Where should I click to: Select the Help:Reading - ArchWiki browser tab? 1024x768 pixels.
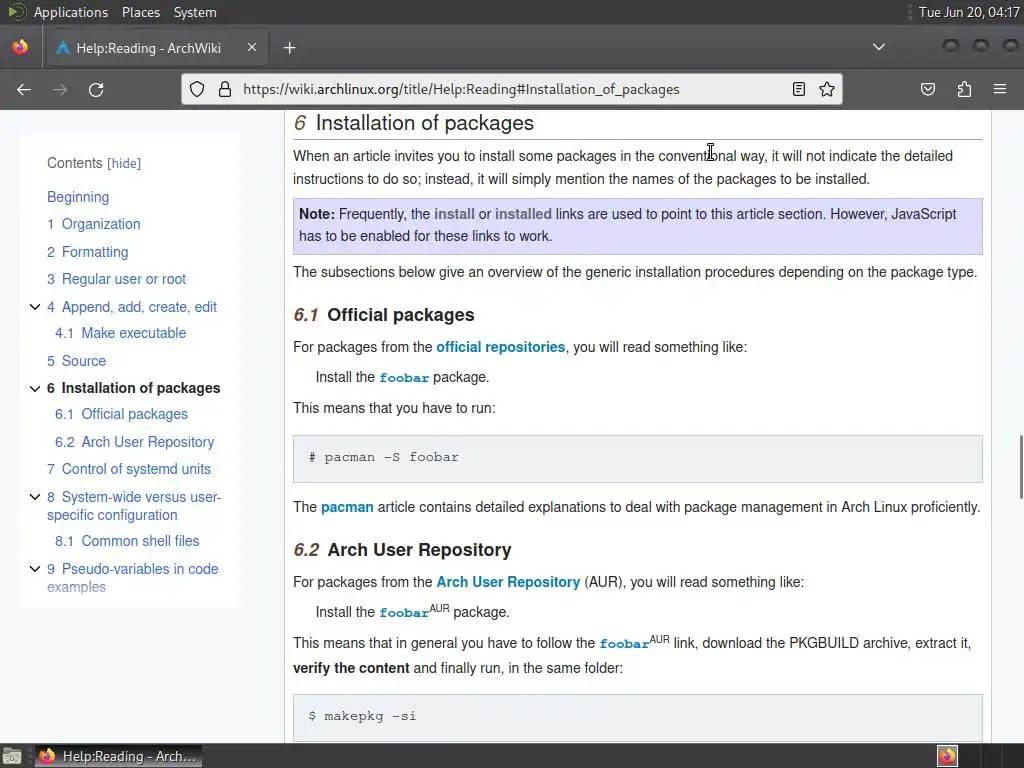155,48
